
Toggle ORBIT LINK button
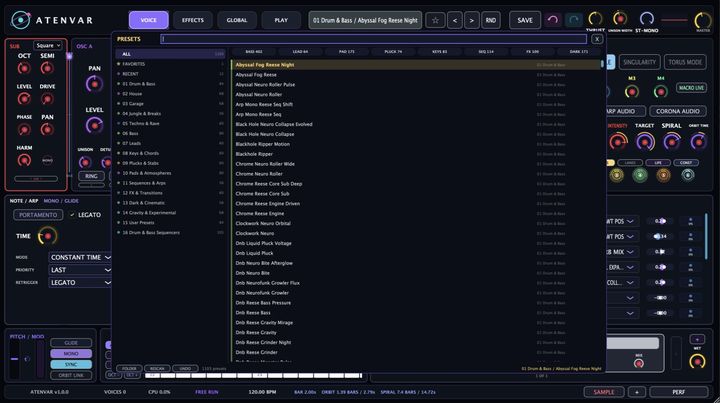71,375
